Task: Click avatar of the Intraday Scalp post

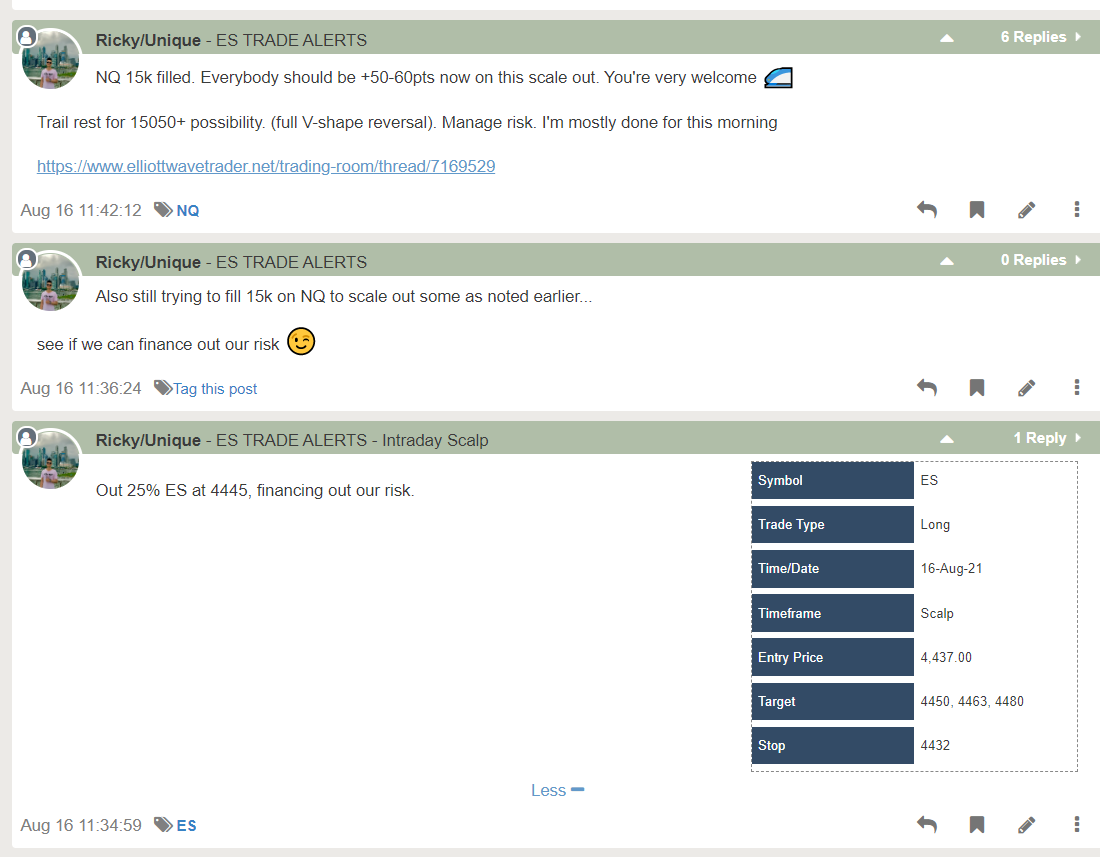Action: point(51,459)
